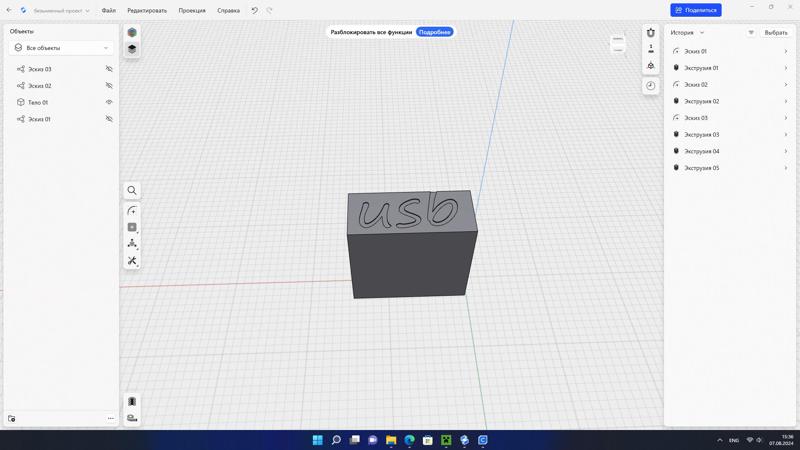Image resolution: width=800 pixels, height=450 pixels.
Task: Show the hidden Эскиз 03 sketch
Action: click(109, 69)
